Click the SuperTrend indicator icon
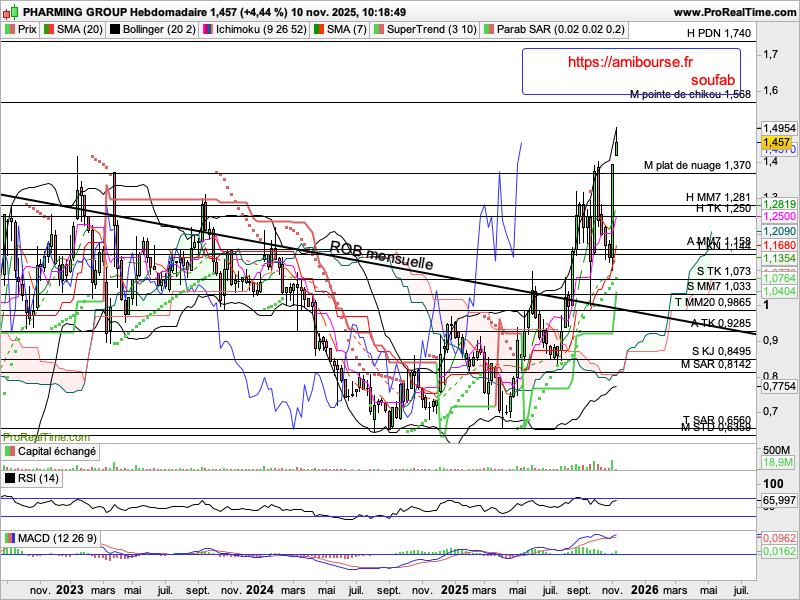Viewport: 800px width, 600px height. pyautogui.click(x=377, y=30)
